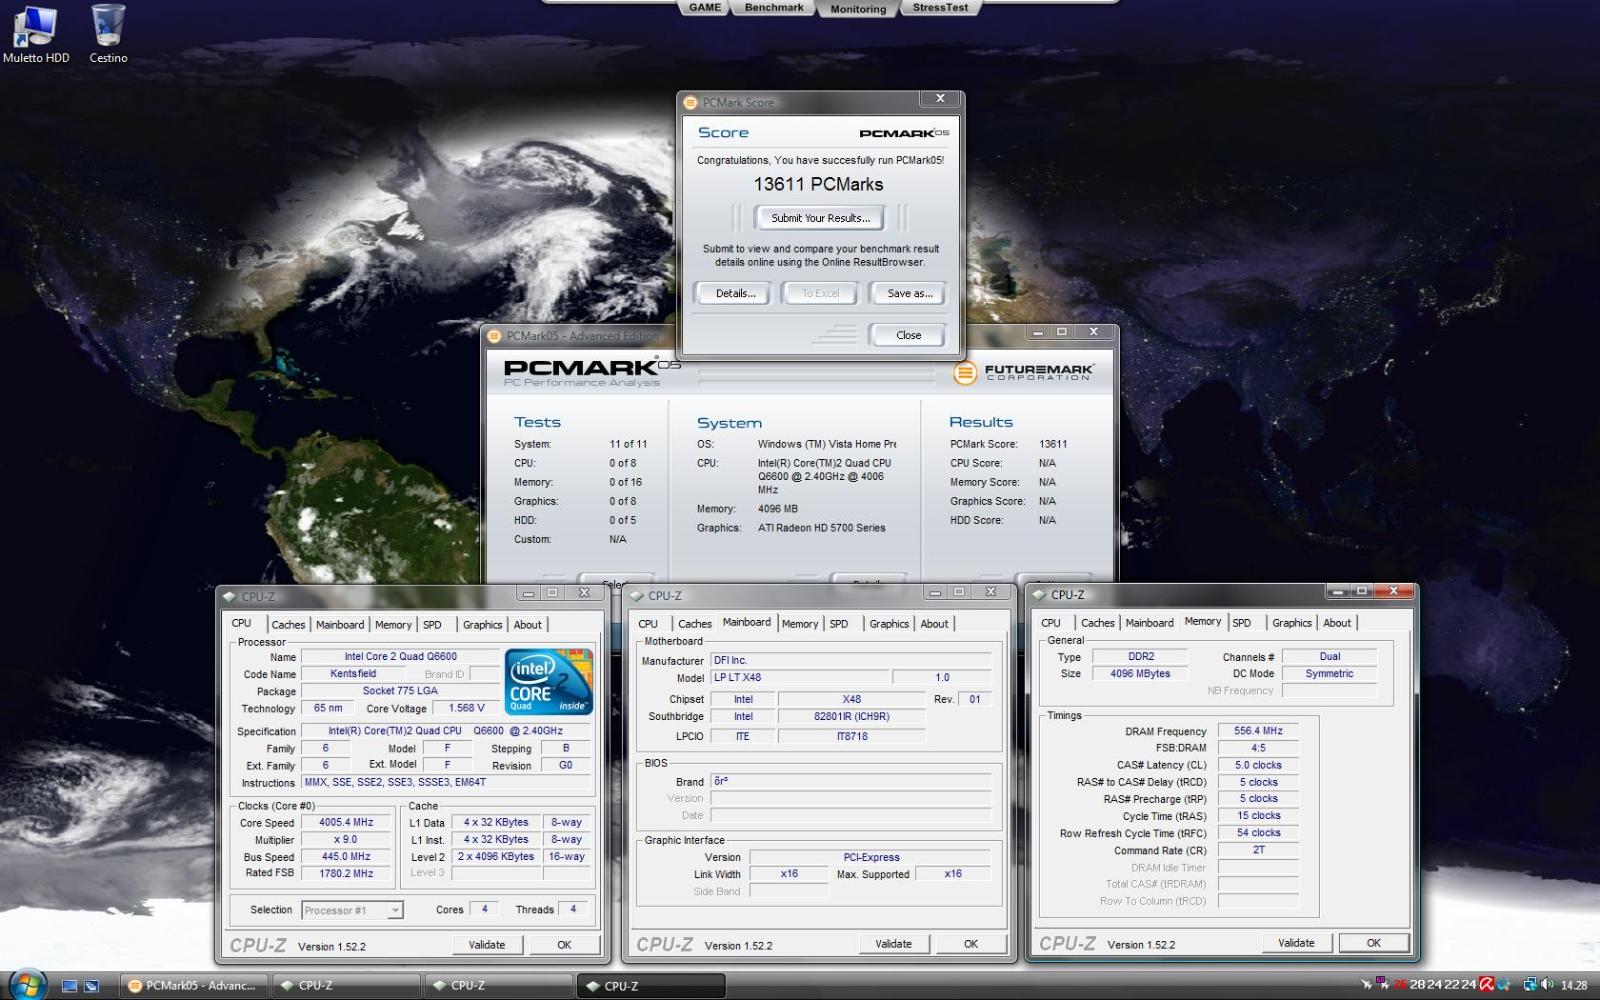The height and width of the screenshot is (1000, 1600).
Task: Click title icon of CPU-Z Memory window
Action: pyautogui.click(x=1038, y=594)
